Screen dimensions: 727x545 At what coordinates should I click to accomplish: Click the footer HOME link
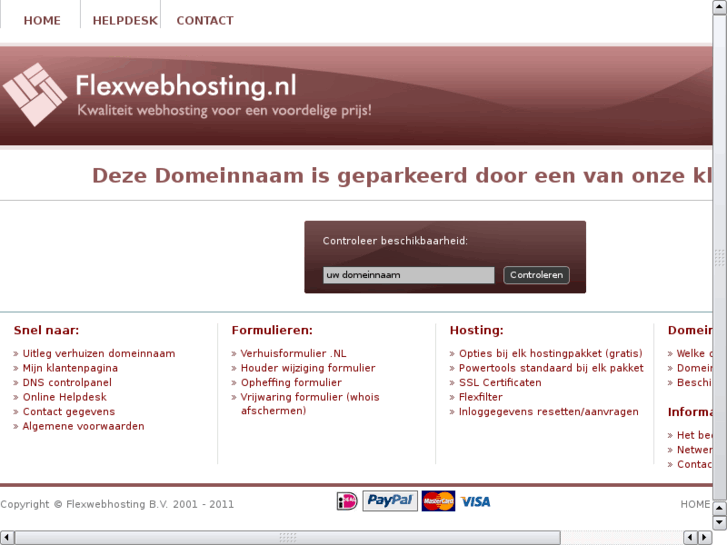pos(695,504)
